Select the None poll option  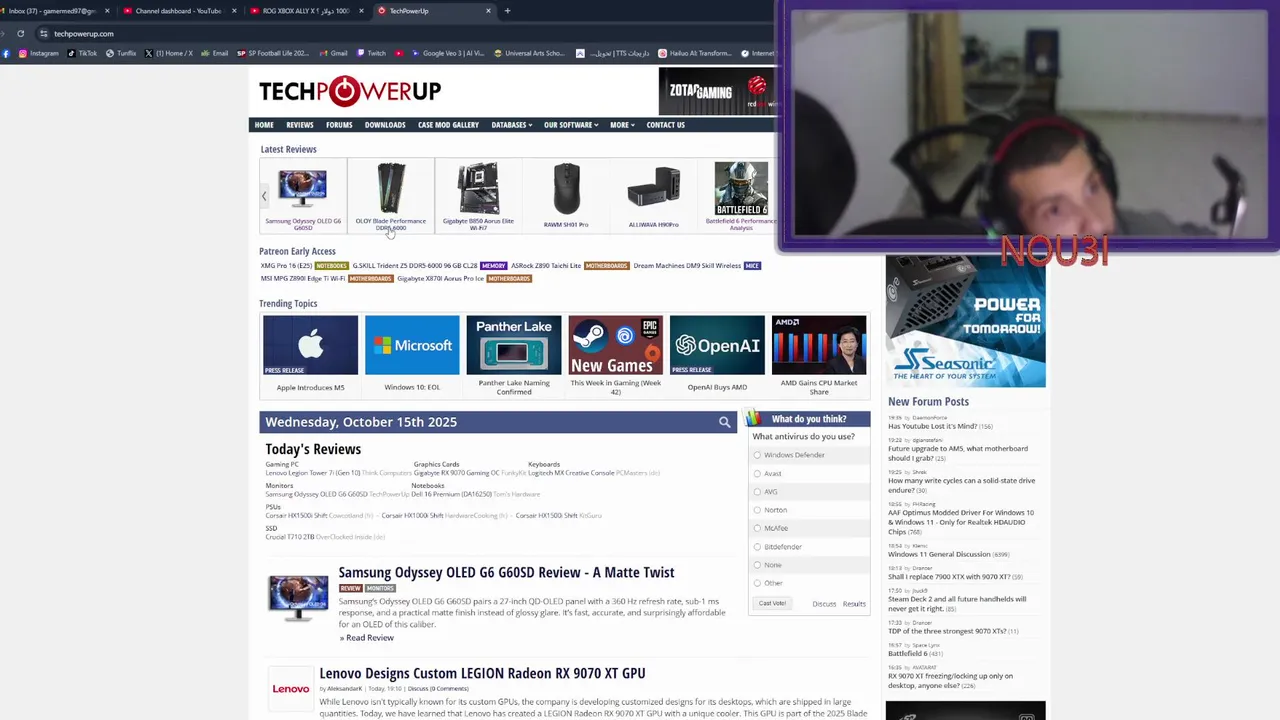coord(757,565)
